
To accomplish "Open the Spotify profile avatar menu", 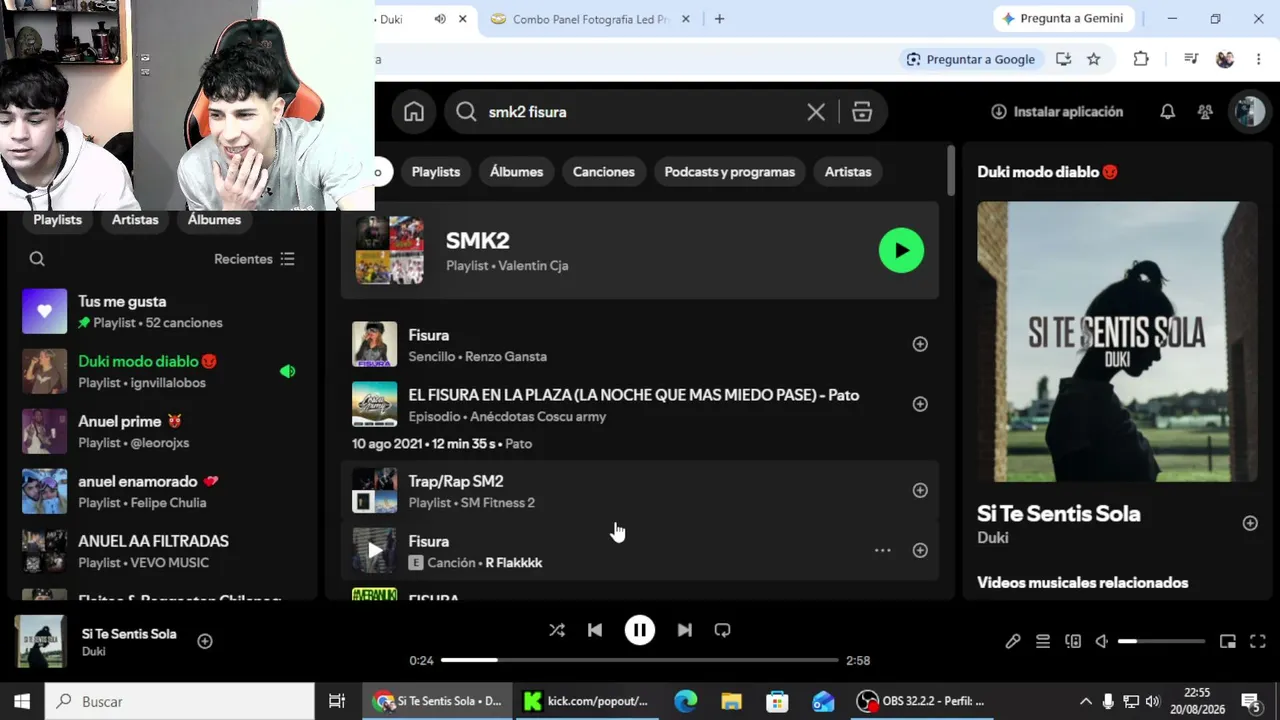I will 1248,112.
